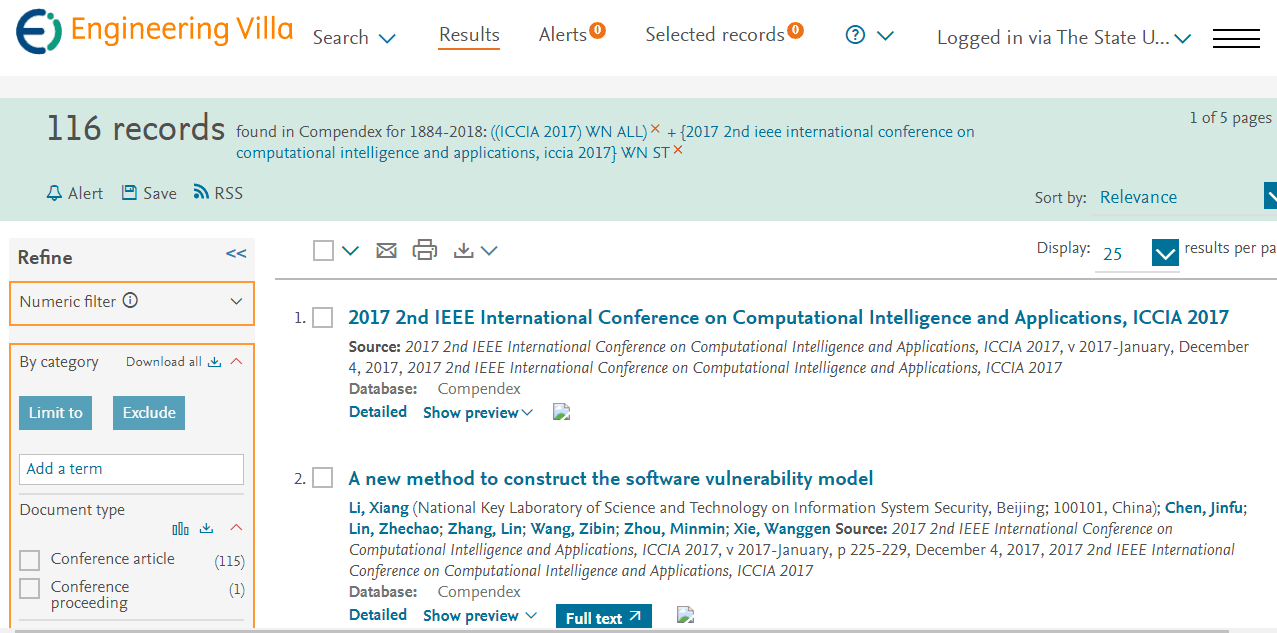The image size is (1277, 633).
Task: Check the Conference proceeding filter
Action: [30, 588]
